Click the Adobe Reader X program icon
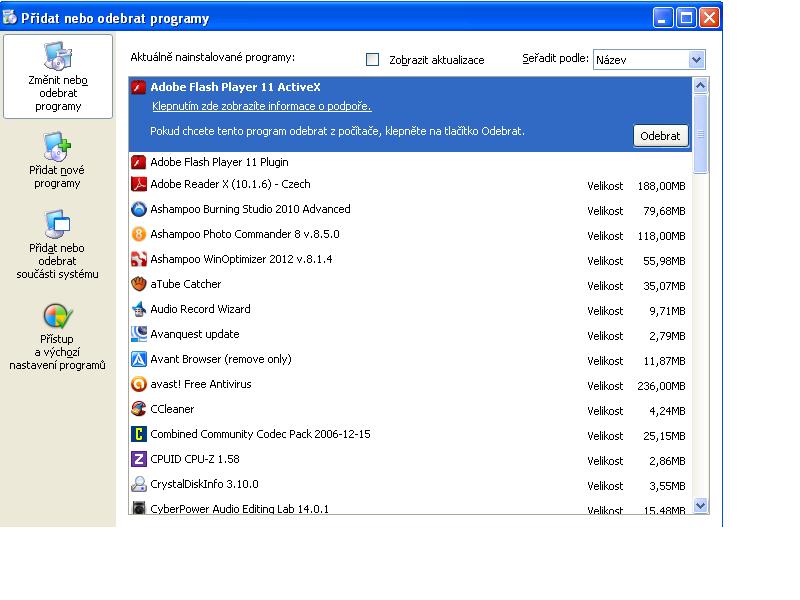This screenshot has height=600, width=800. [140, 184]
